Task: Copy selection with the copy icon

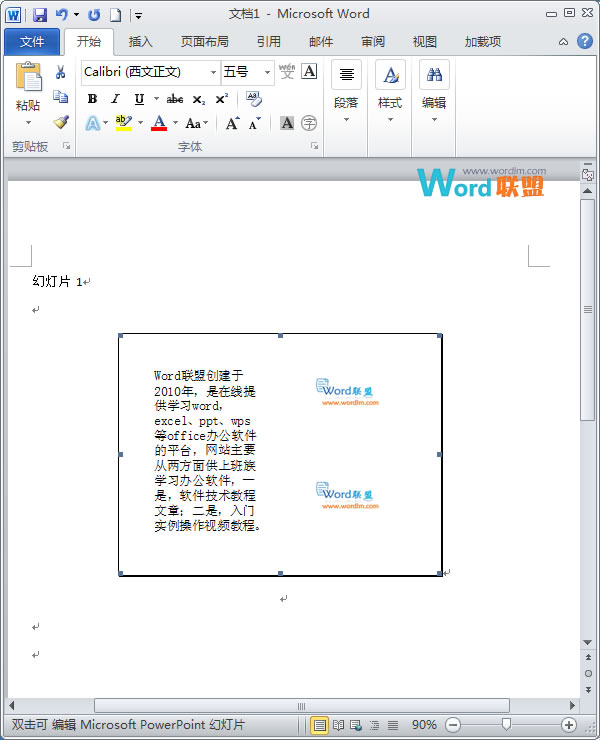Action: coord(60,97)
